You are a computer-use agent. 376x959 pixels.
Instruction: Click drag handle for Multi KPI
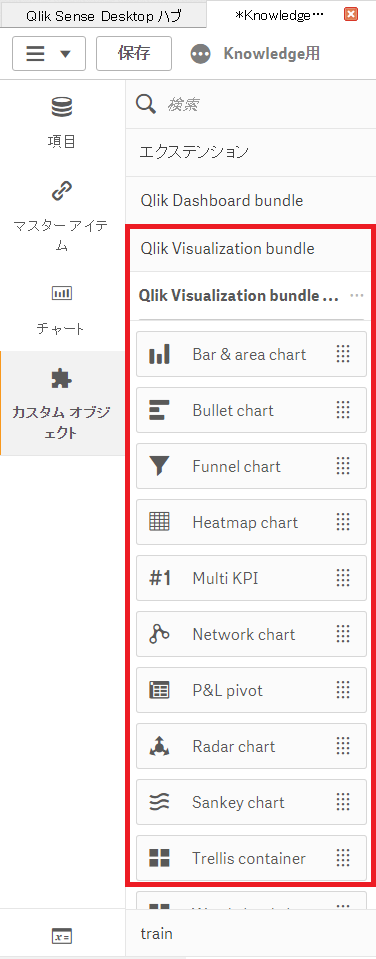pos(343,578)
